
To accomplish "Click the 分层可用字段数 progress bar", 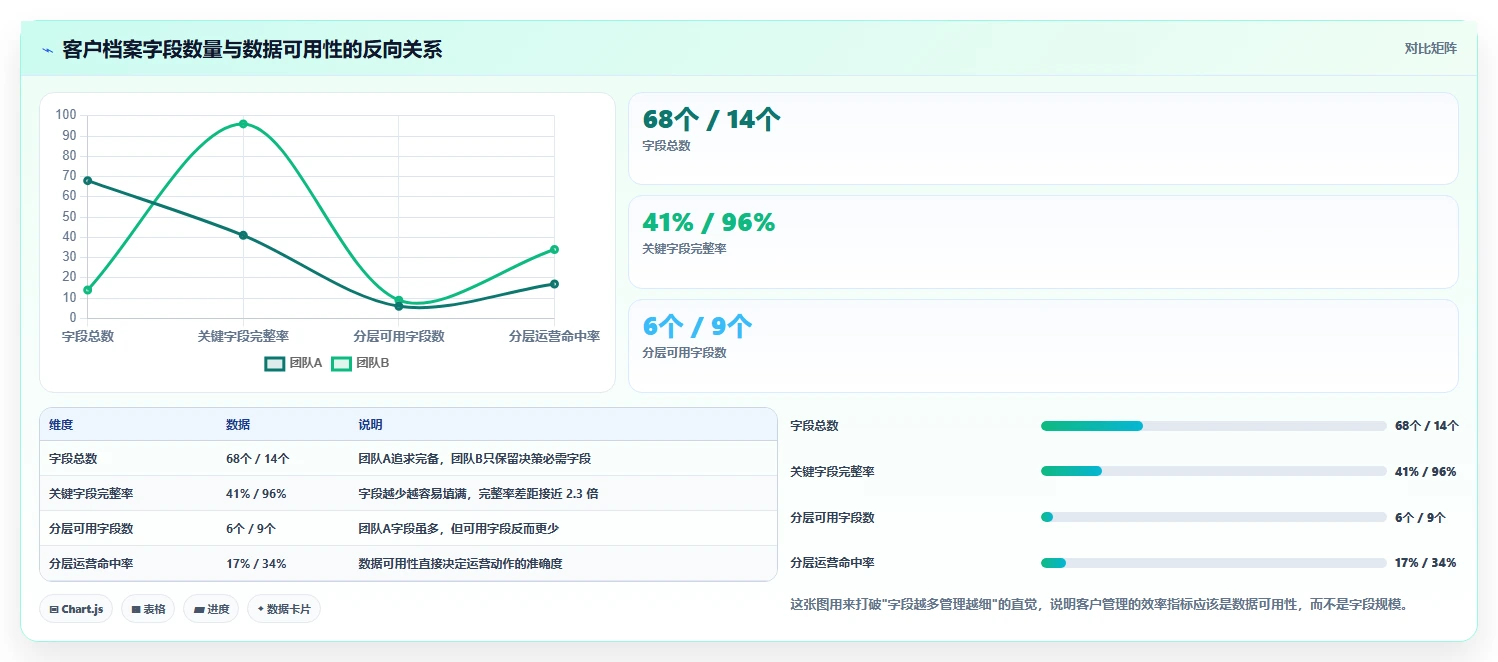I will coord(1214,517).
